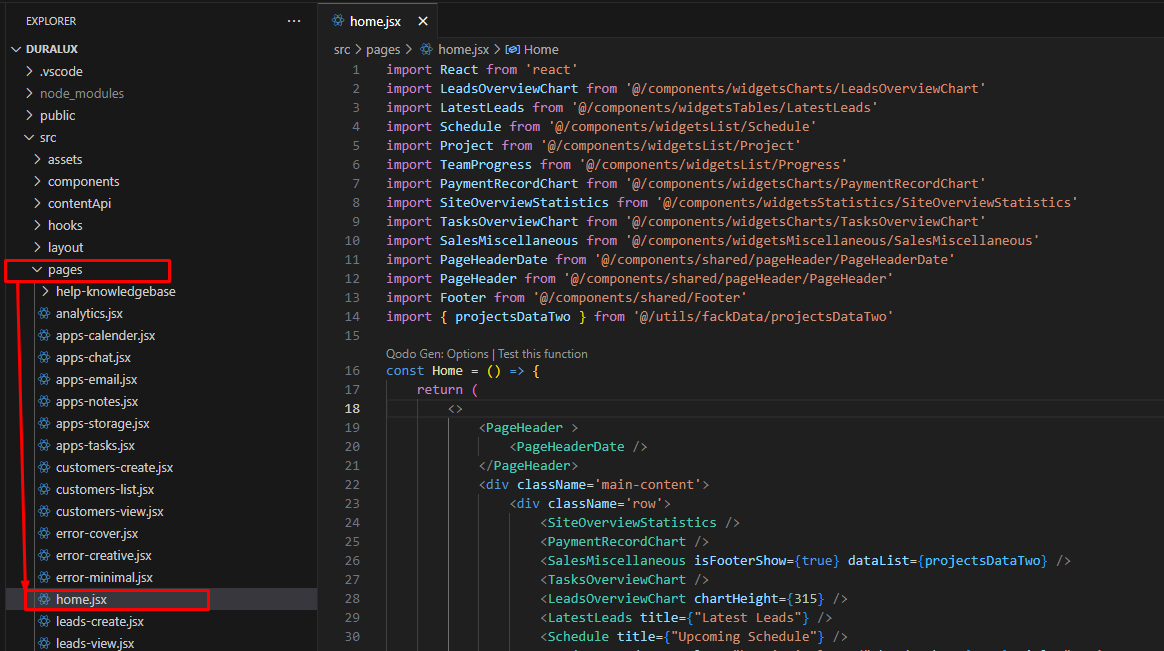The width and height of the screenshot is (1164, 651).
Task: Open the Explorer more actions ellipsis menu
Action: 294,21
